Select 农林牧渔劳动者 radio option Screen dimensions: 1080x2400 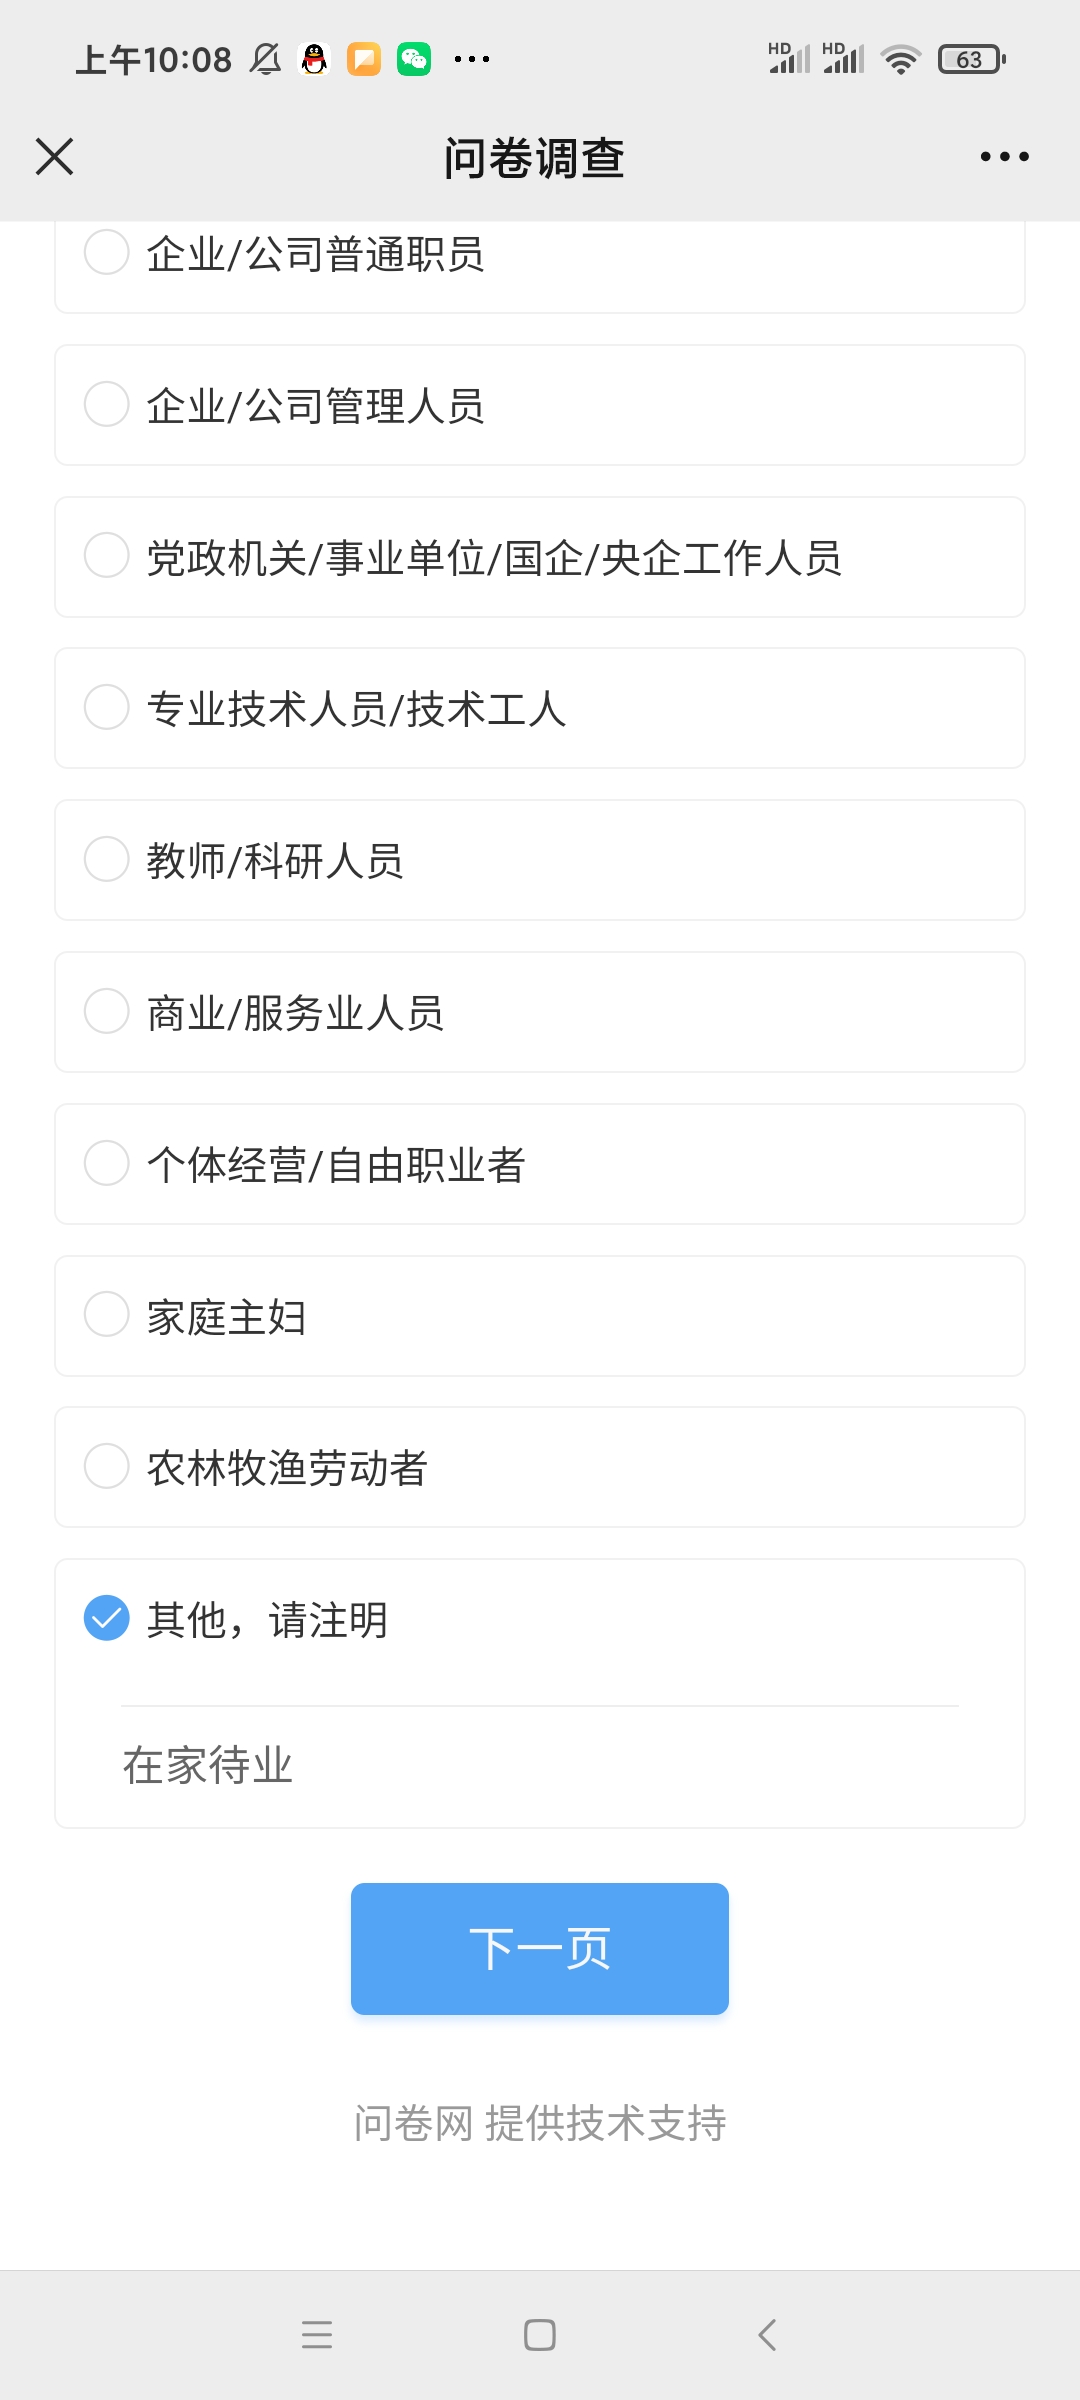[107, 1466]
